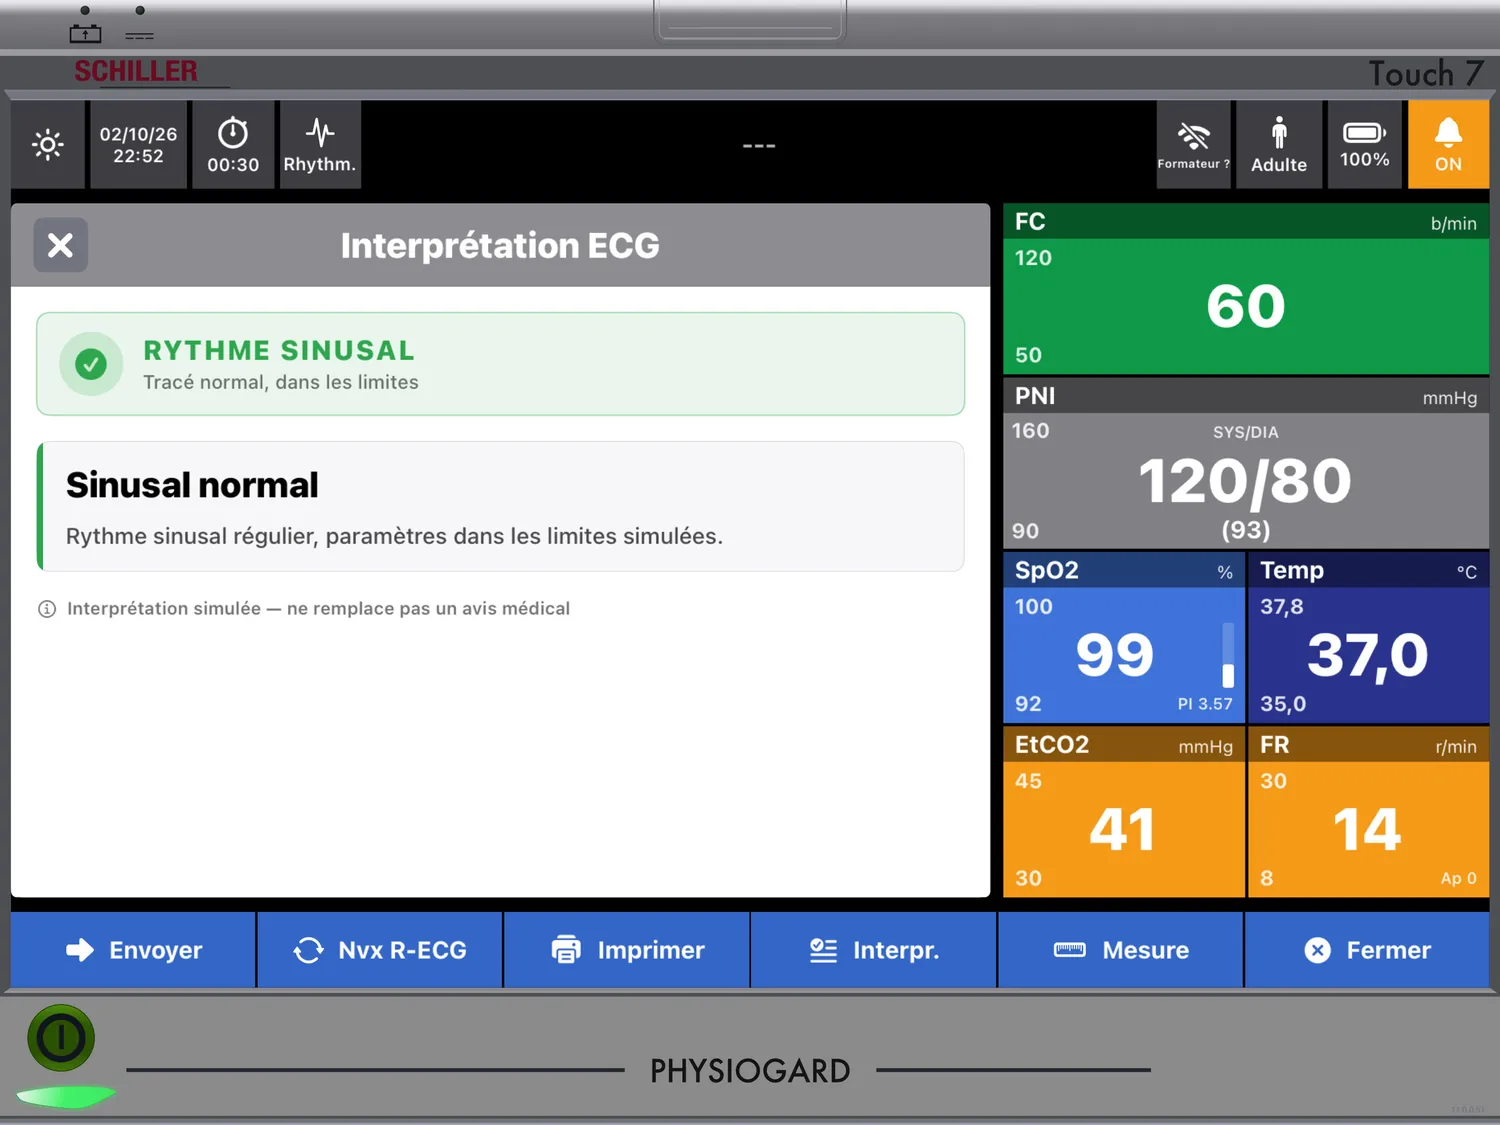Screen dimensions: 1500x1125
Task: Send the ECG with Envoyer
Action: pos(134,950)
